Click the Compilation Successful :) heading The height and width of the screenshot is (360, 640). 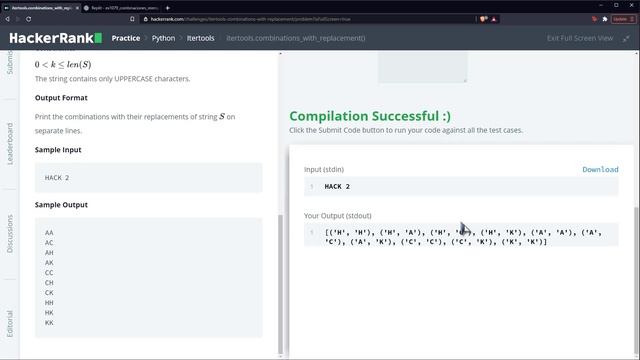[370, 116]
